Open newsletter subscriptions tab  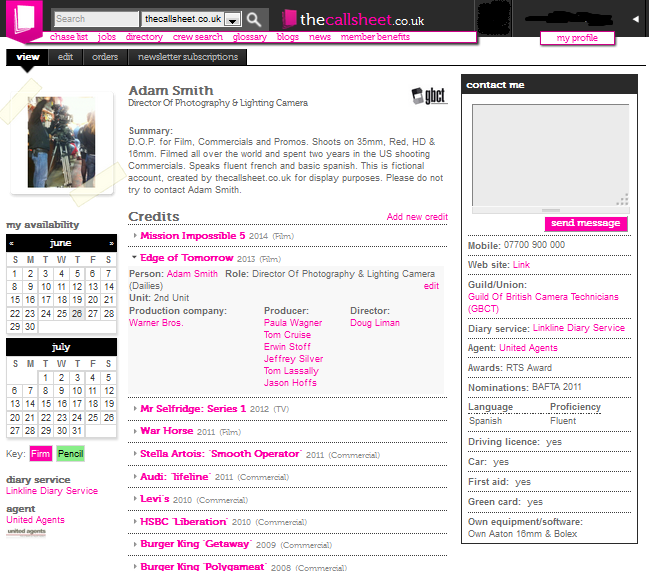coord(188,57)
